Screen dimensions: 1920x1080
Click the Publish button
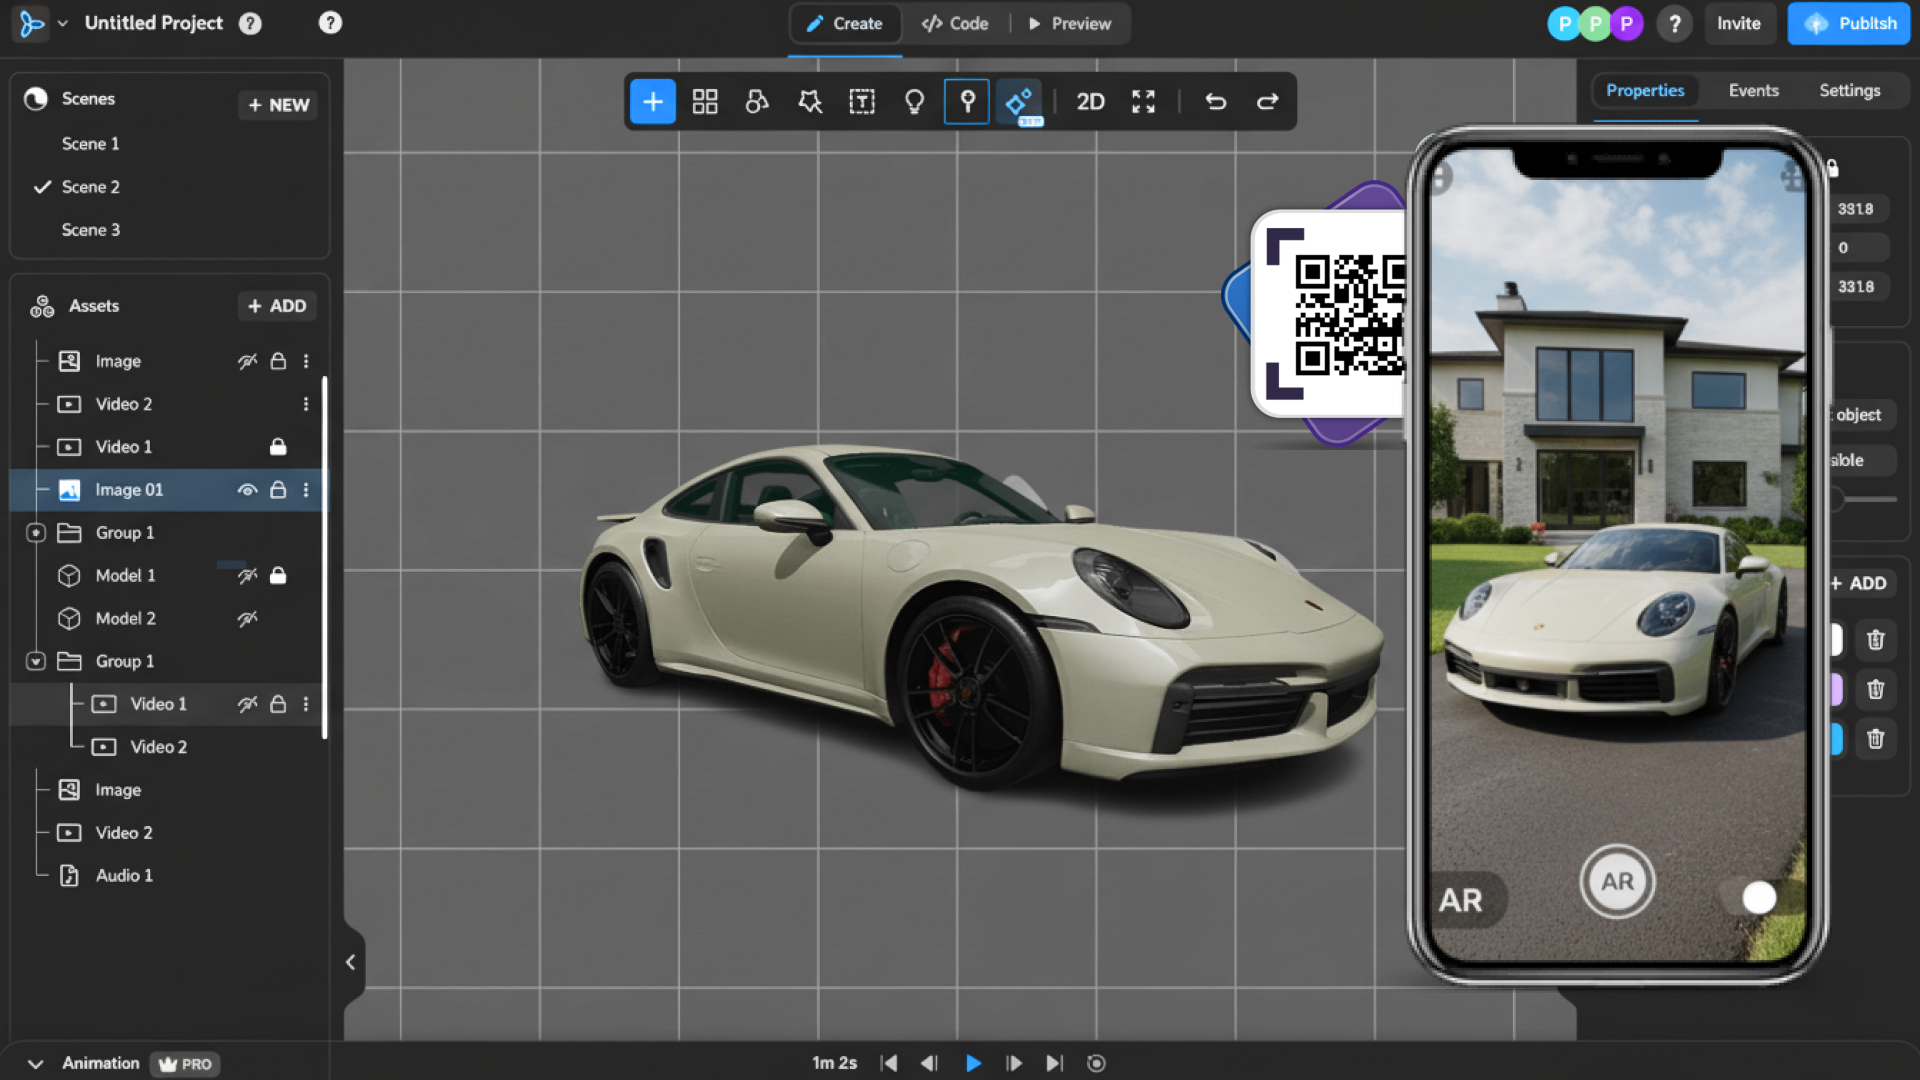coord(1849,23)
